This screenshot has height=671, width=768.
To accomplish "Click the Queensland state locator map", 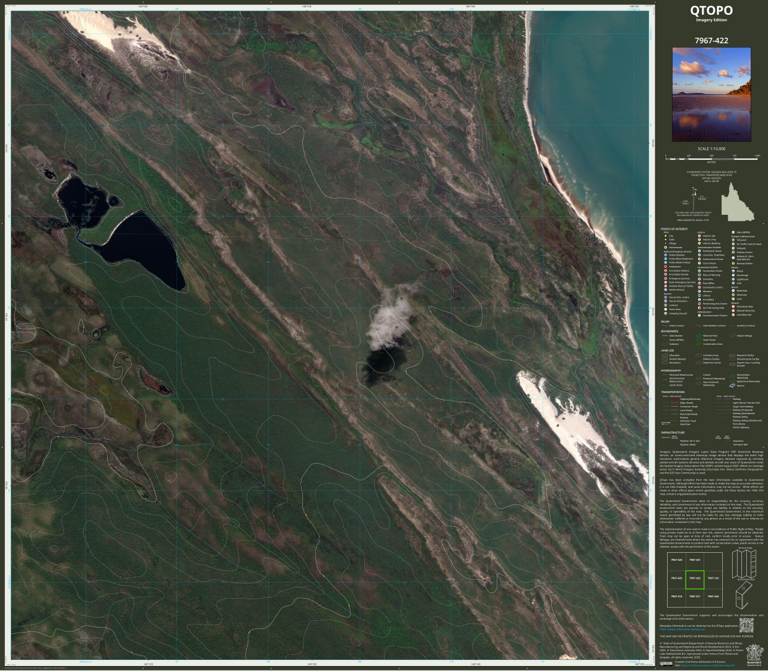I will point(737,202).
